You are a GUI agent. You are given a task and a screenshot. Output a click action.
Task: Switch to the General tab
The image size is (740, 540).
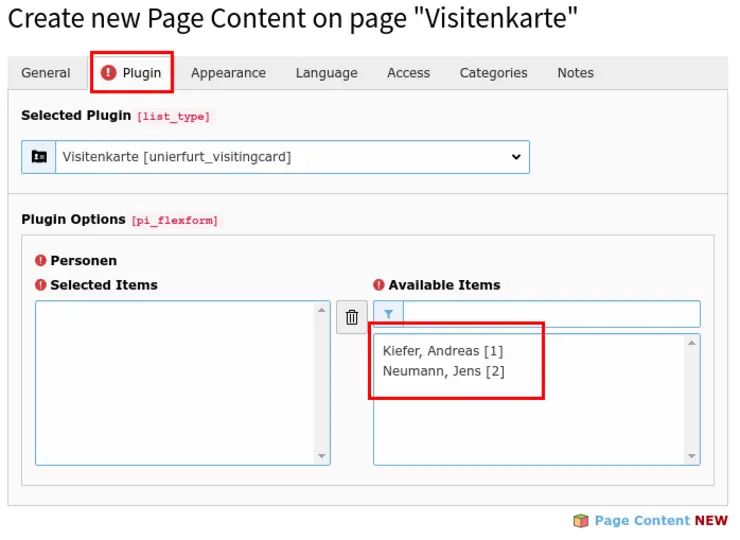[x=46, y=73]
